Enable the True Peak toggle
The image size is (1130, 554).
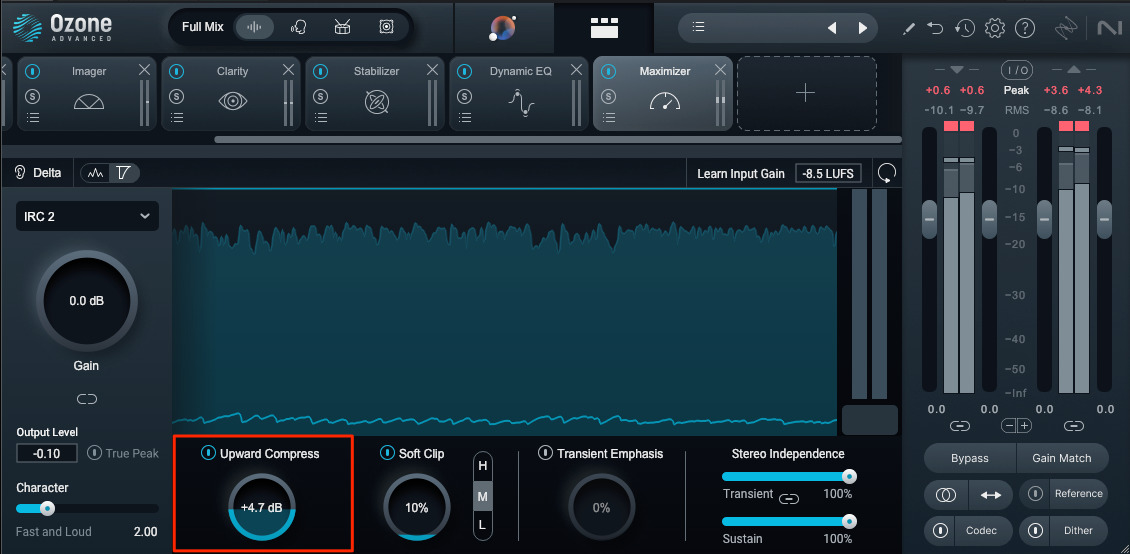[x=94, y=452]
